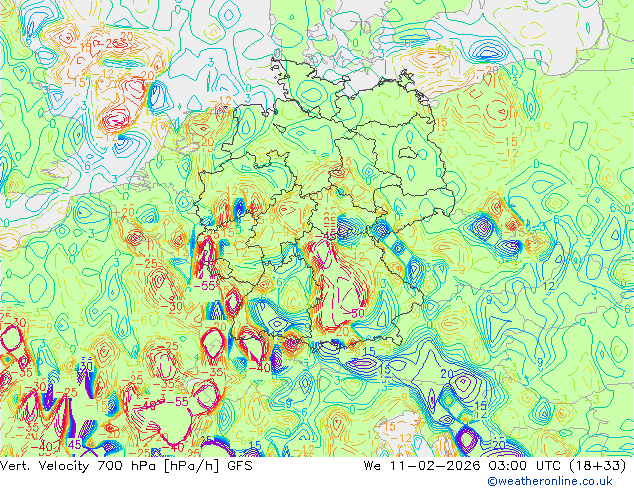Image resolution: width=634 pixels, height=490 pixels.
Task: Click the "-45" contour label
Action: [x=325, y=236]
